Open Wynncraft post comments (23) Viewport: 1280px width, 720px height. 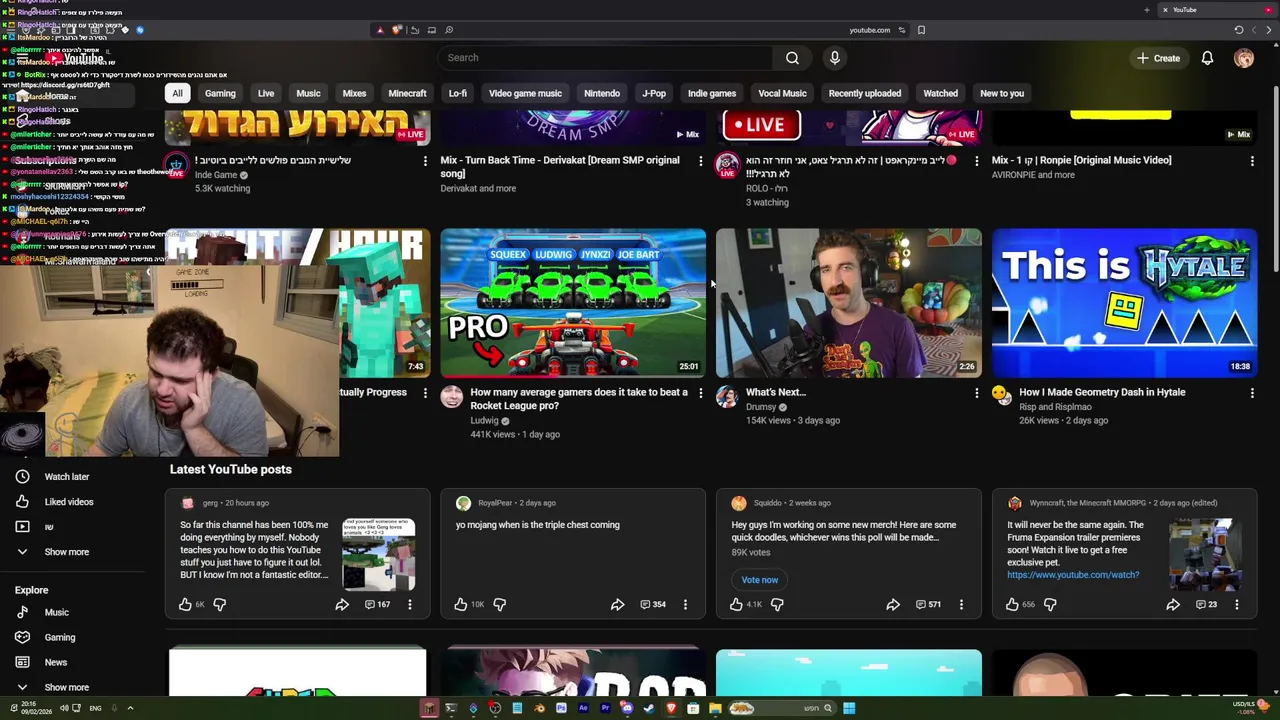point(1206,604)
